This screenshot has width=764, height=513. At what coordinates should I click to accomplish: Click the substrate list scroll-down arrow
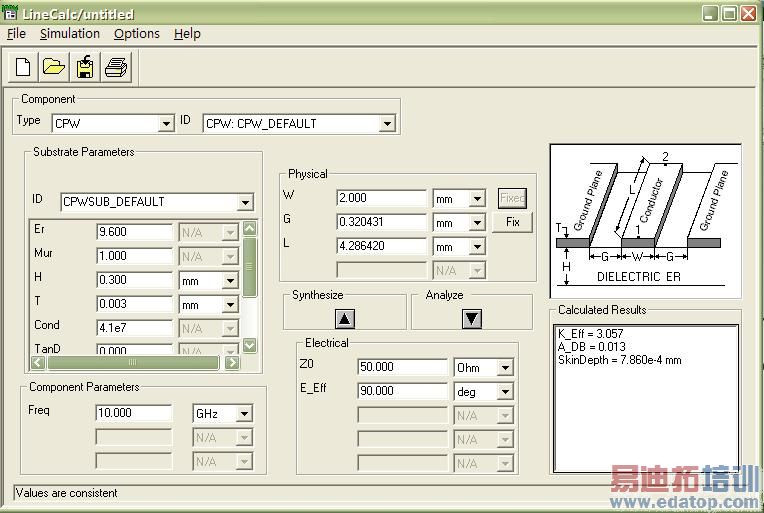tap(250, 345)
